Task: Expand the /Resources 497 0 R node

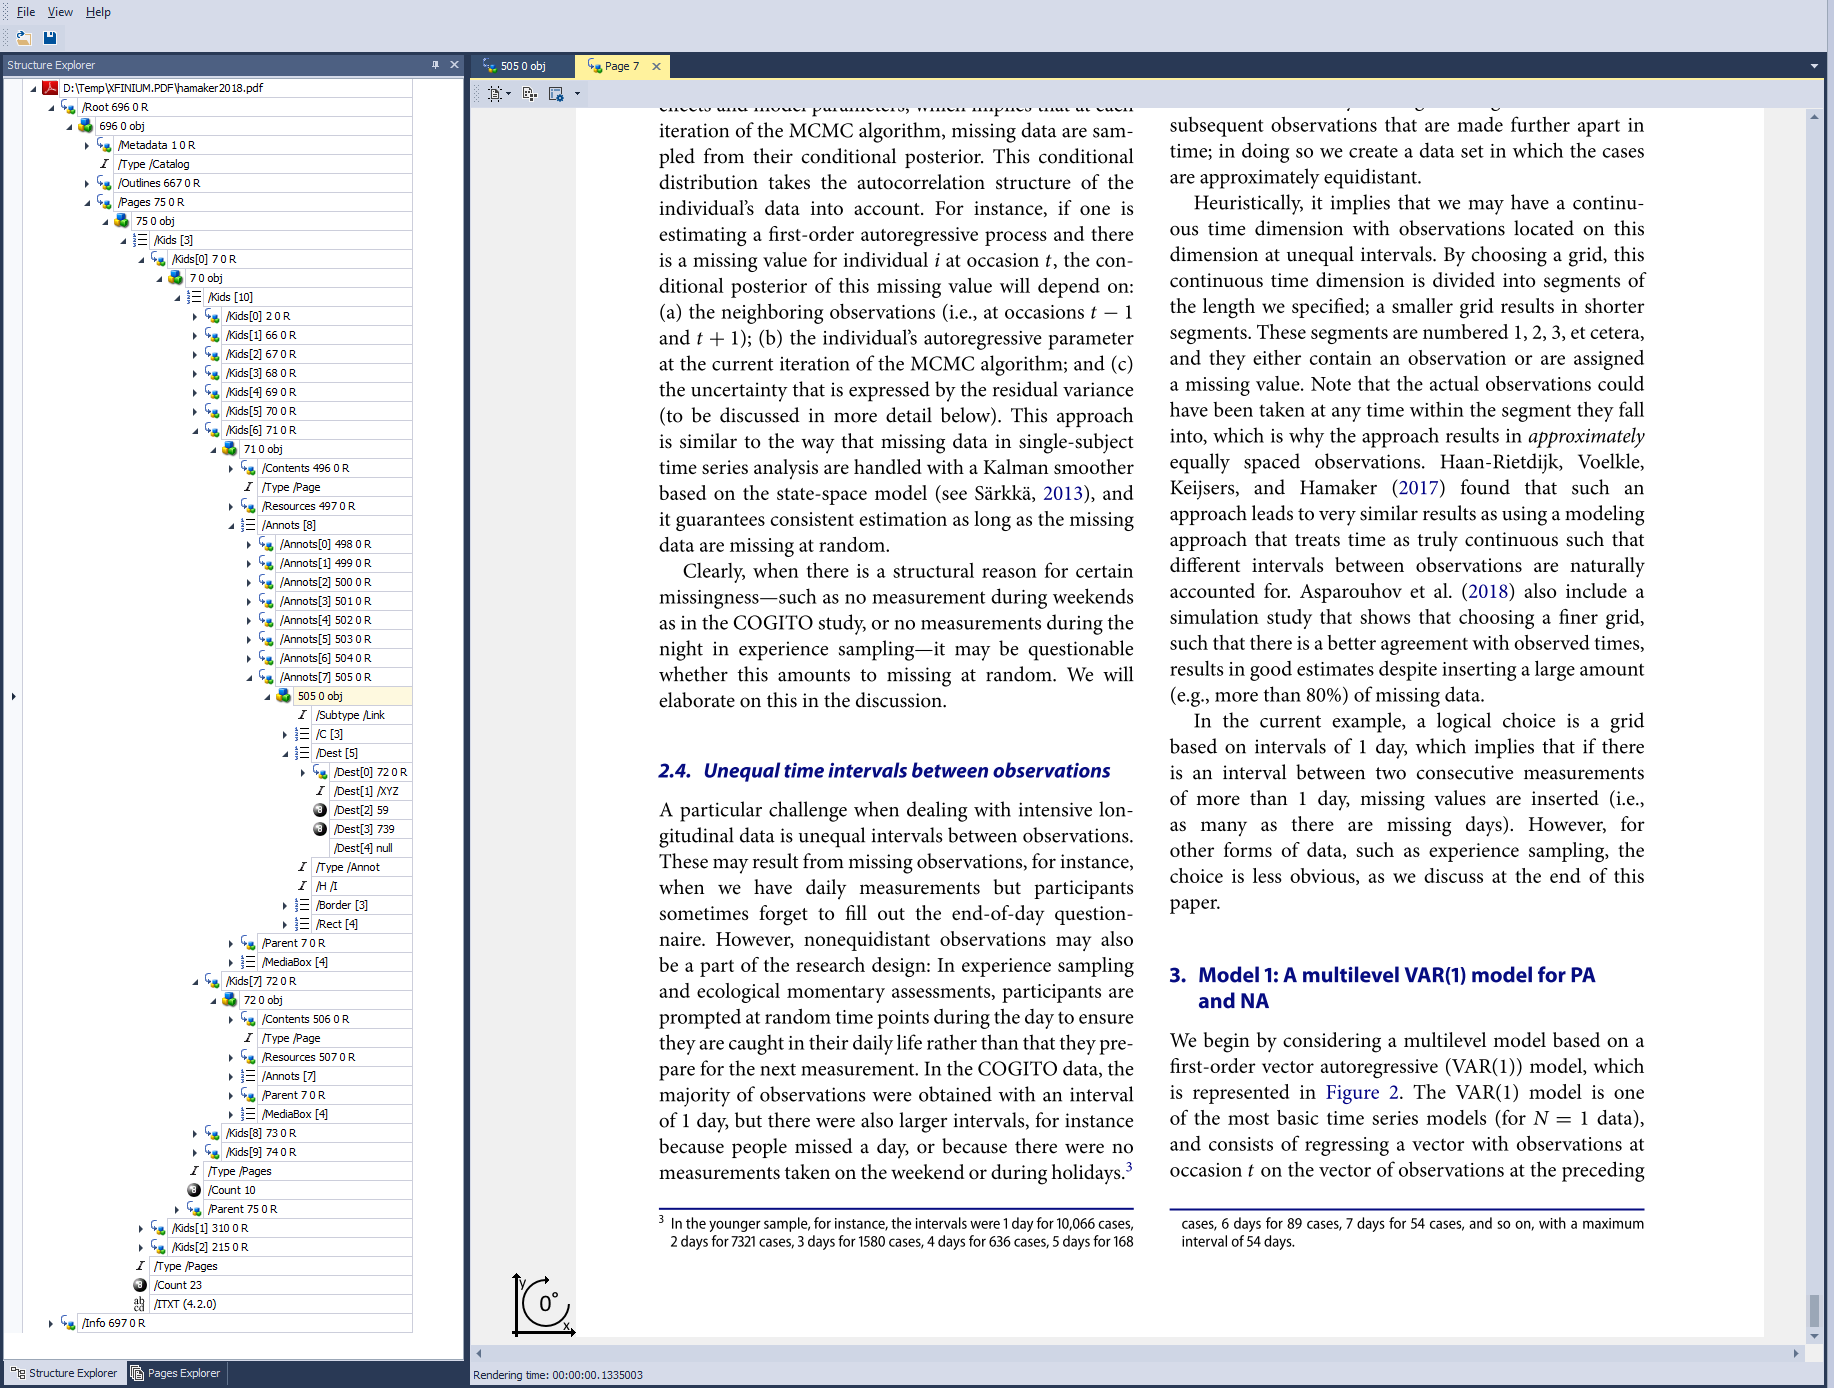Action: (x=231, y=507)
